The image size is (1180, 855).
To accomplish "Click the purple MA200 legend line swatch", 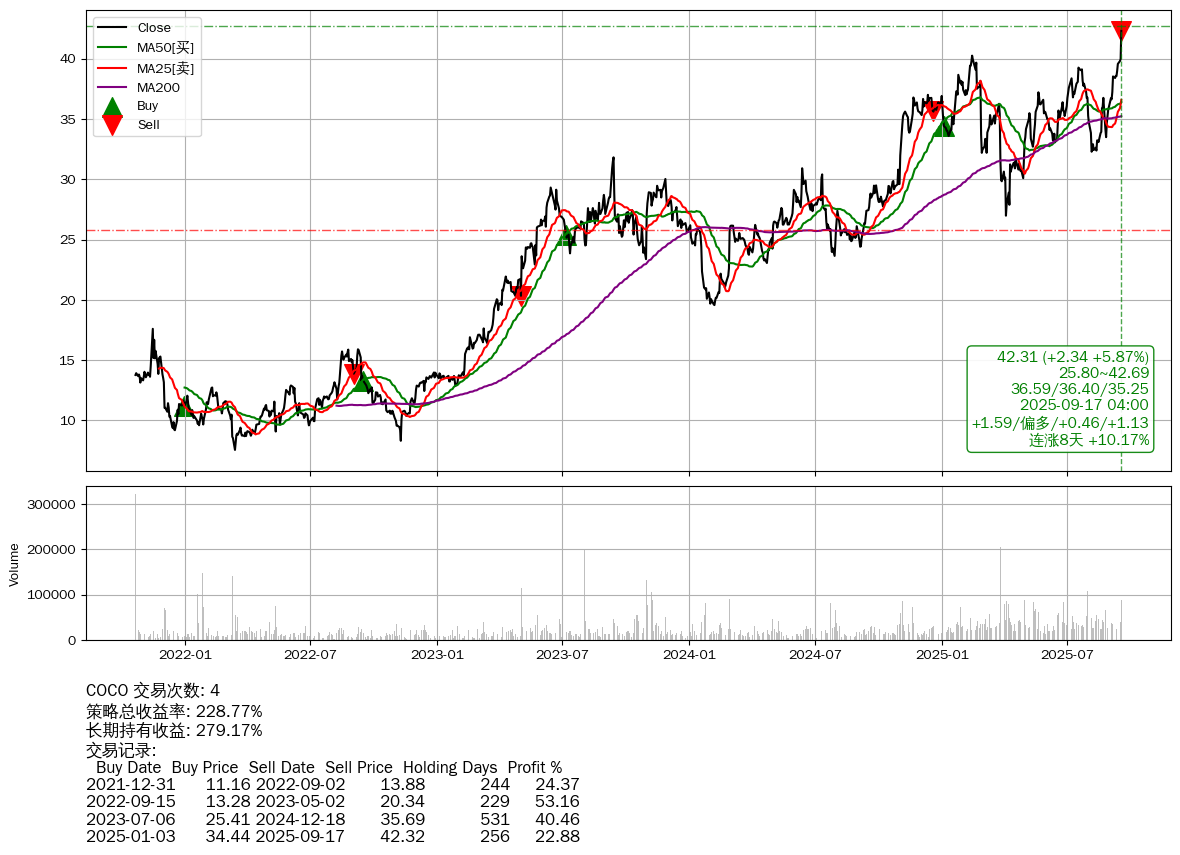I will pos(113,87).
